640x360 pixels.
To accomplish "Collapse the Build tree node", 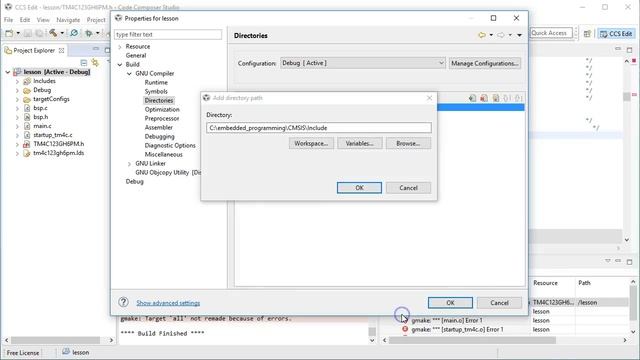I will pos(120,64).
